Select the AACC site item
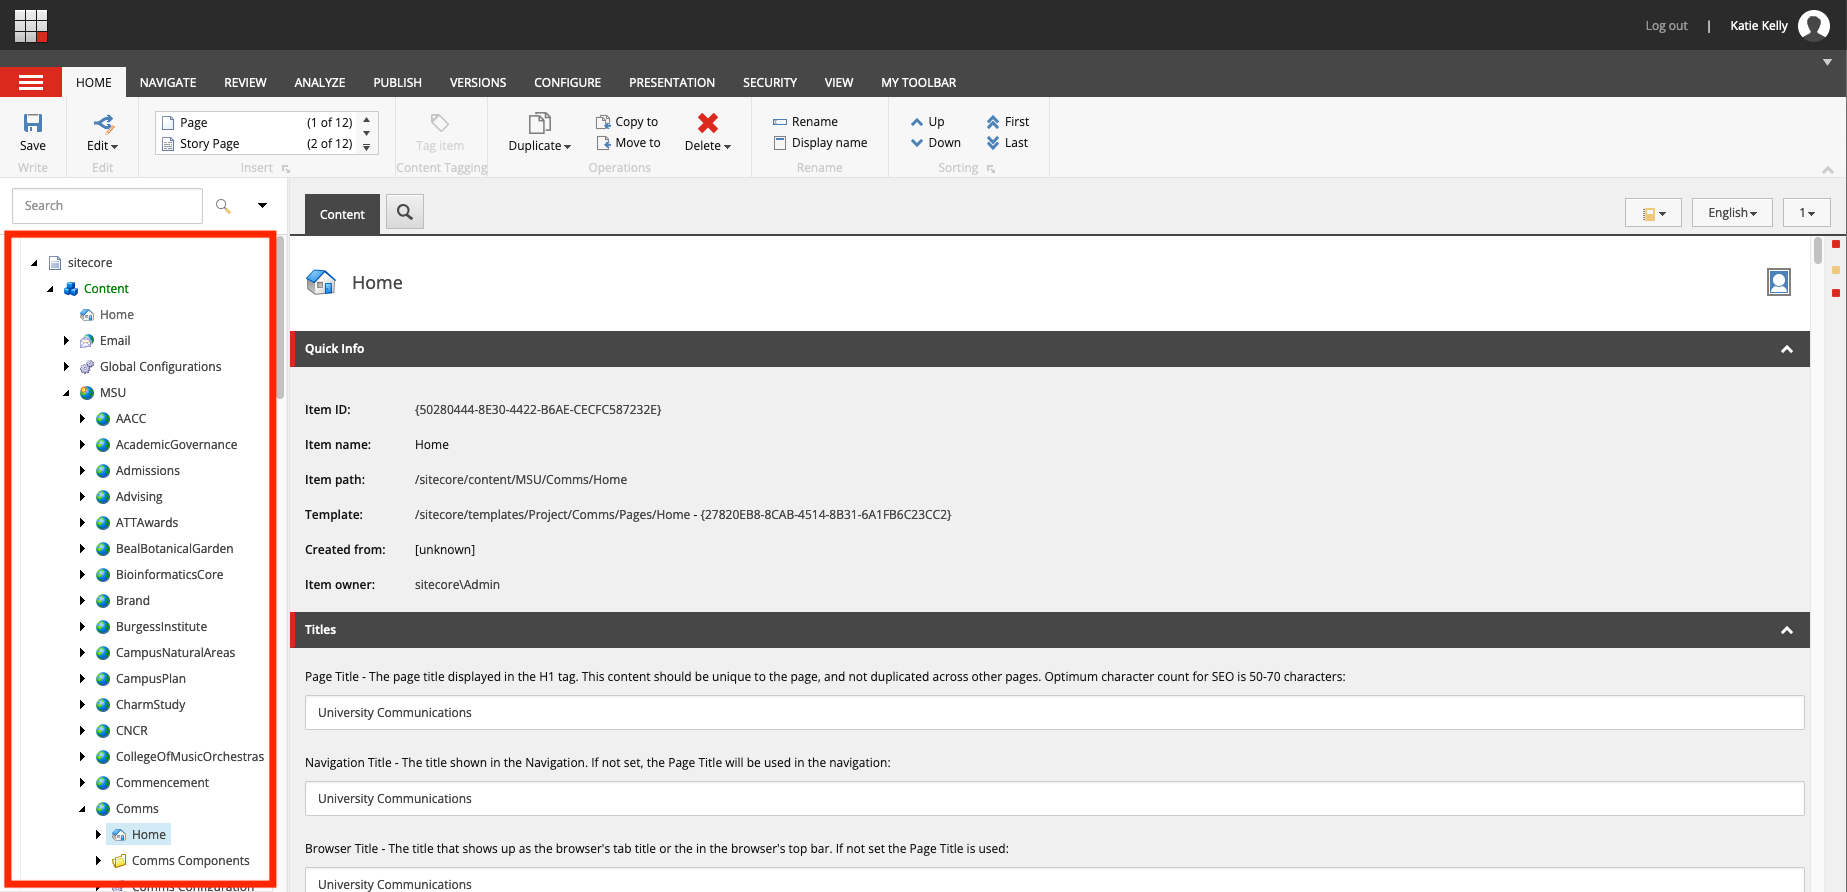1847x892 pixels. (130, 419)
